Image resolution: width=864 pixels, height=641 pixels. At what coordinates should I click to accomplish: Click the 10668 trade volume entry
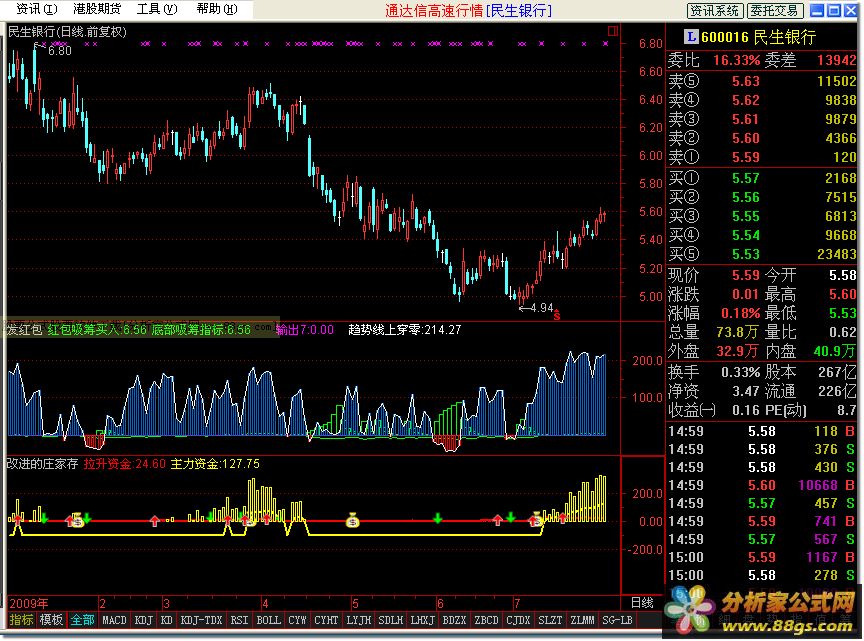(x=818, y=485)
